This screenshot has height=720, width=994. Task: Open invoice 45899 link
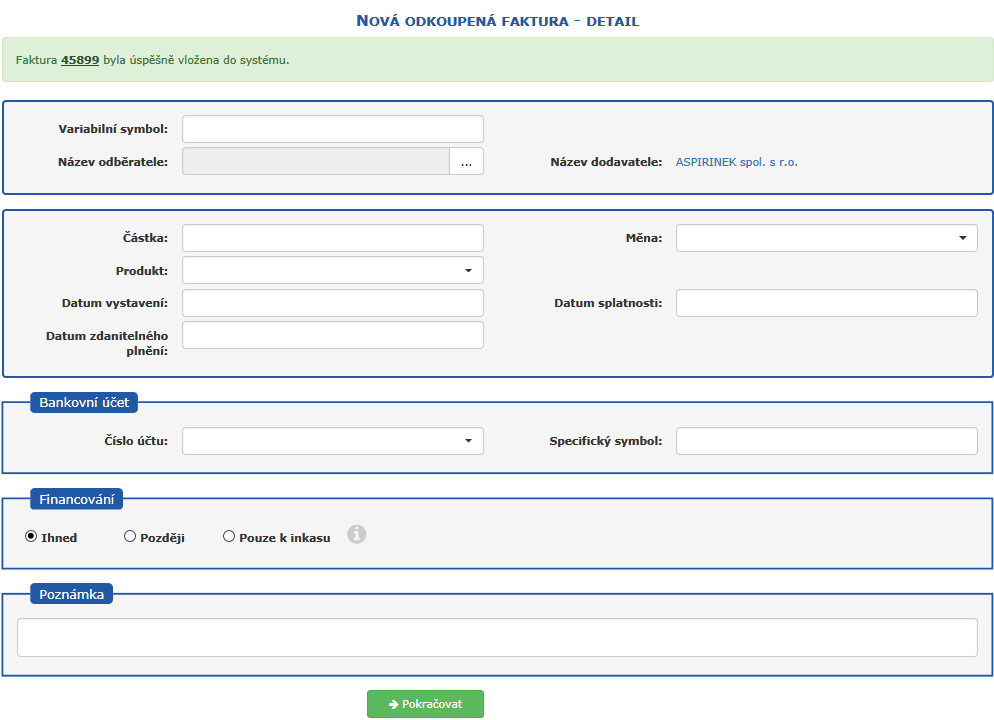[80, 60]
